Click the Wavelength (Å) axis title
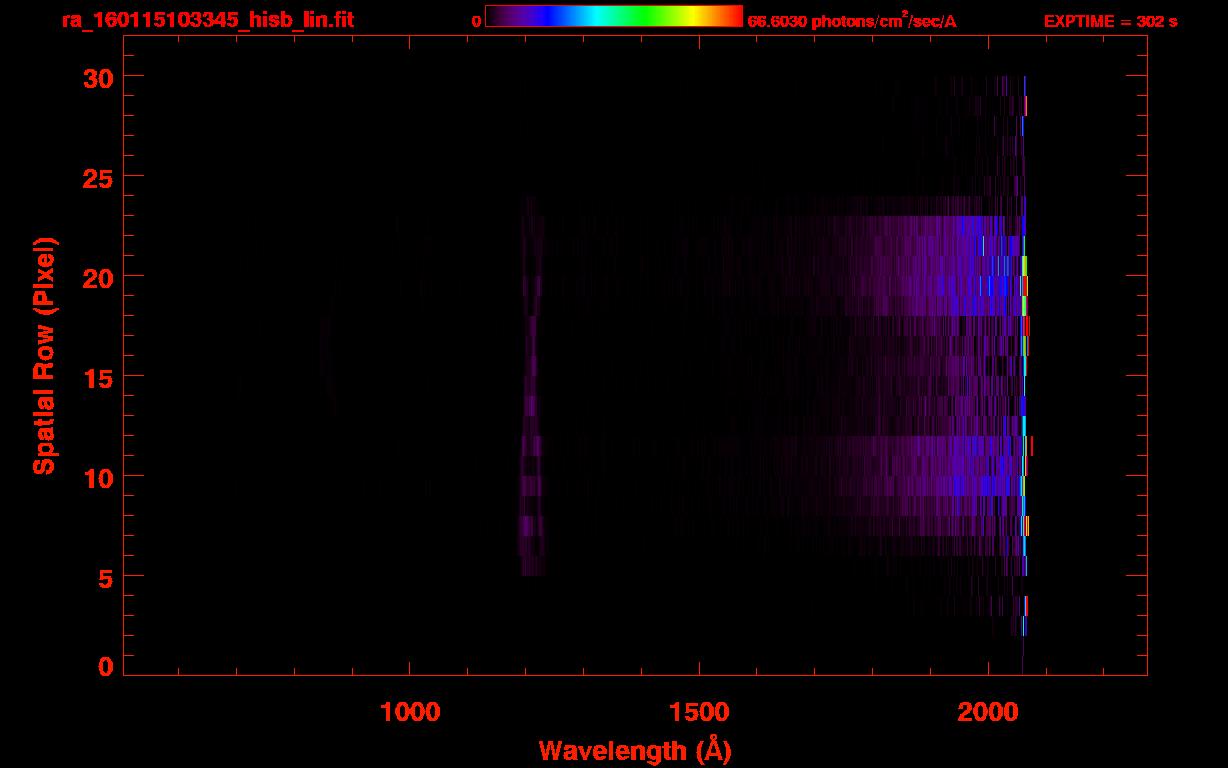1228x768 pixels. pos(635,750)
